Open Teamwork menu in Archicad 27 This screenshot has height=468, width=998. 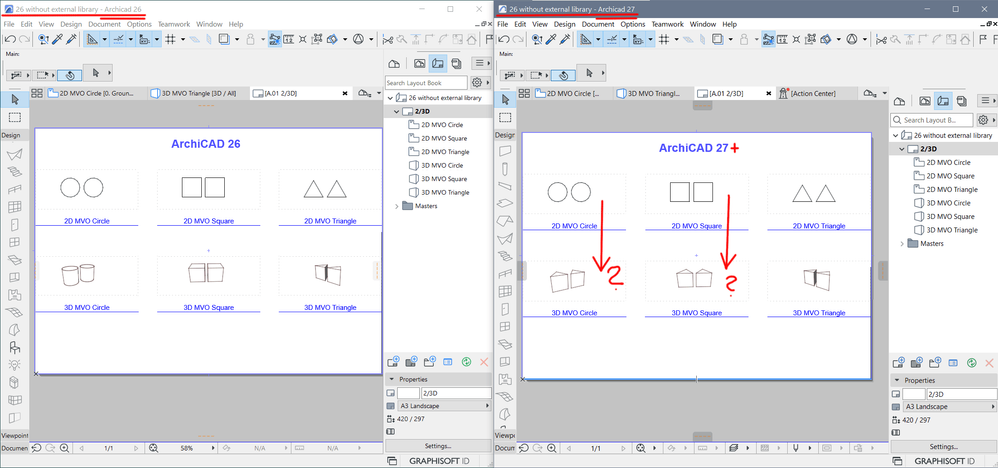668,24
